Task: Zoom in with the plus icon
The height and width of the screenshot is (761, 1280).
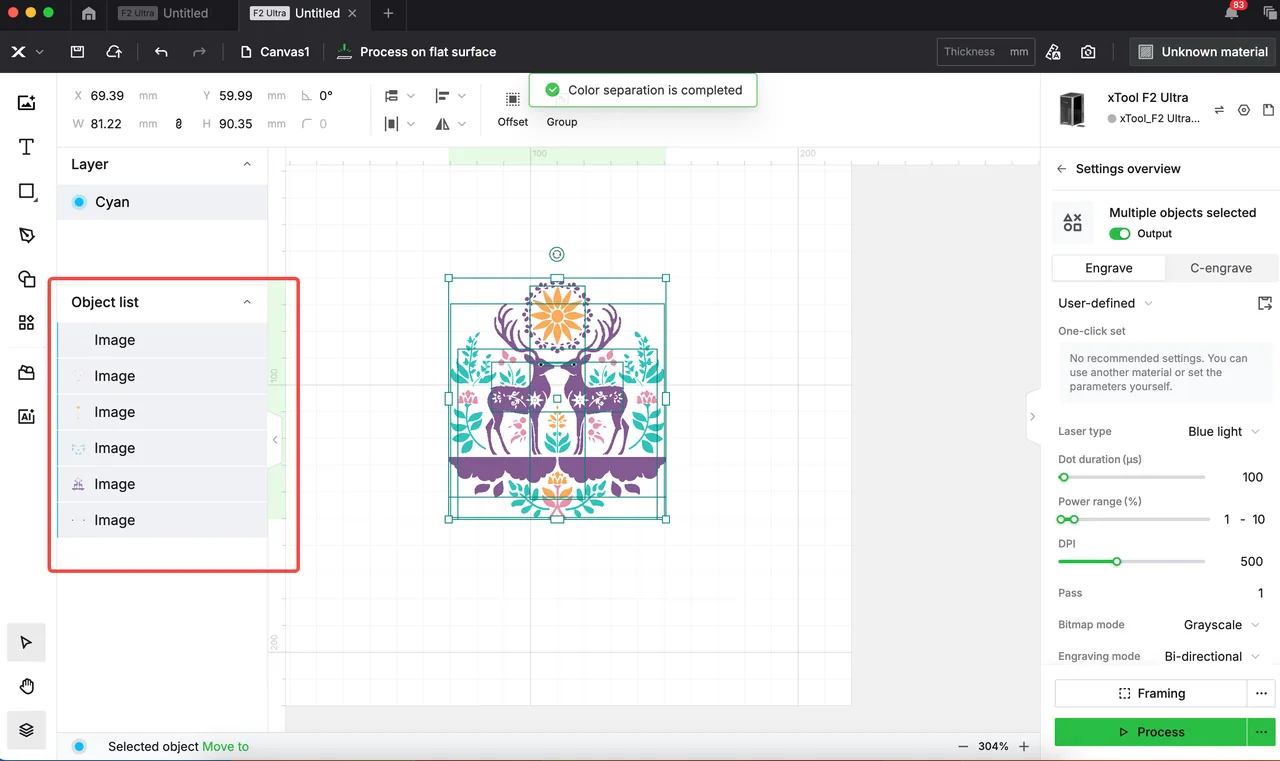Action: [1024, 747]
